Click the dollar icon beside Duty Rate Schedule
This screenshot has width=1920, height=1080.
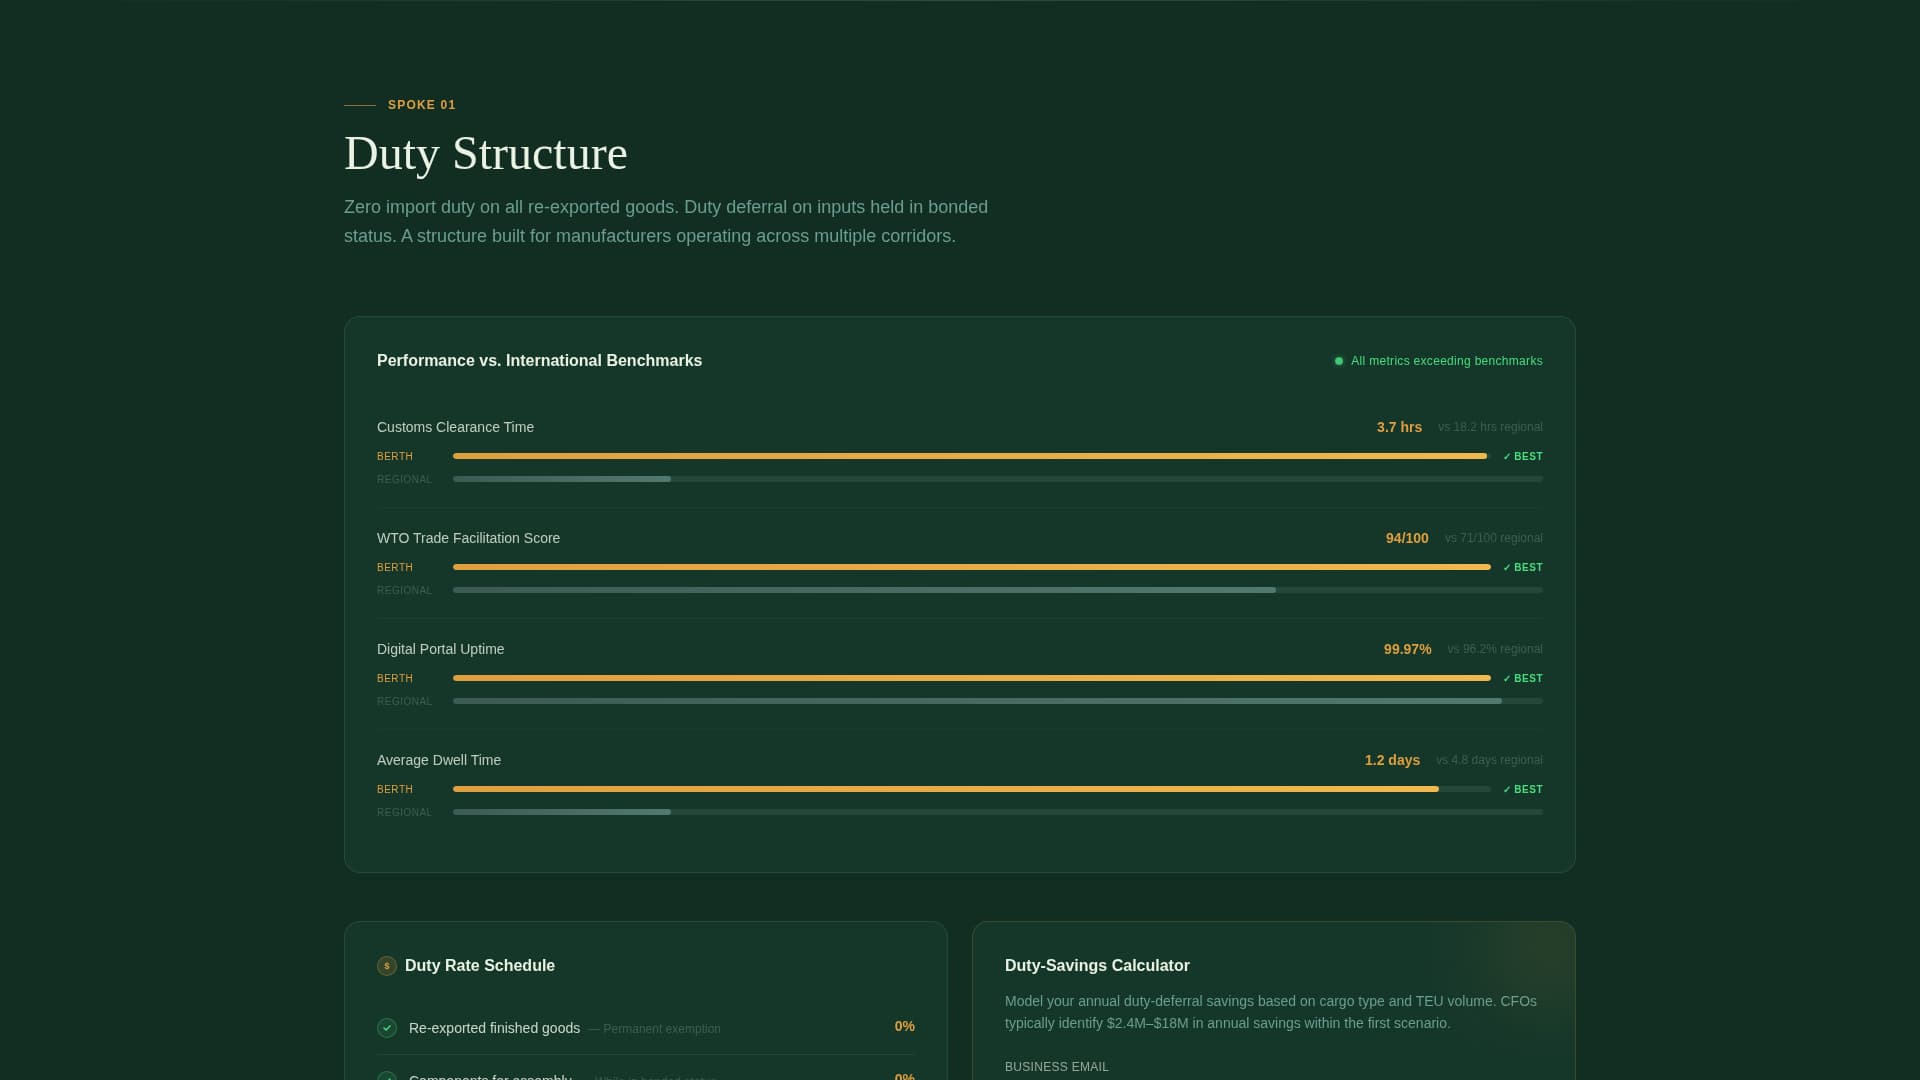point(387,966)
